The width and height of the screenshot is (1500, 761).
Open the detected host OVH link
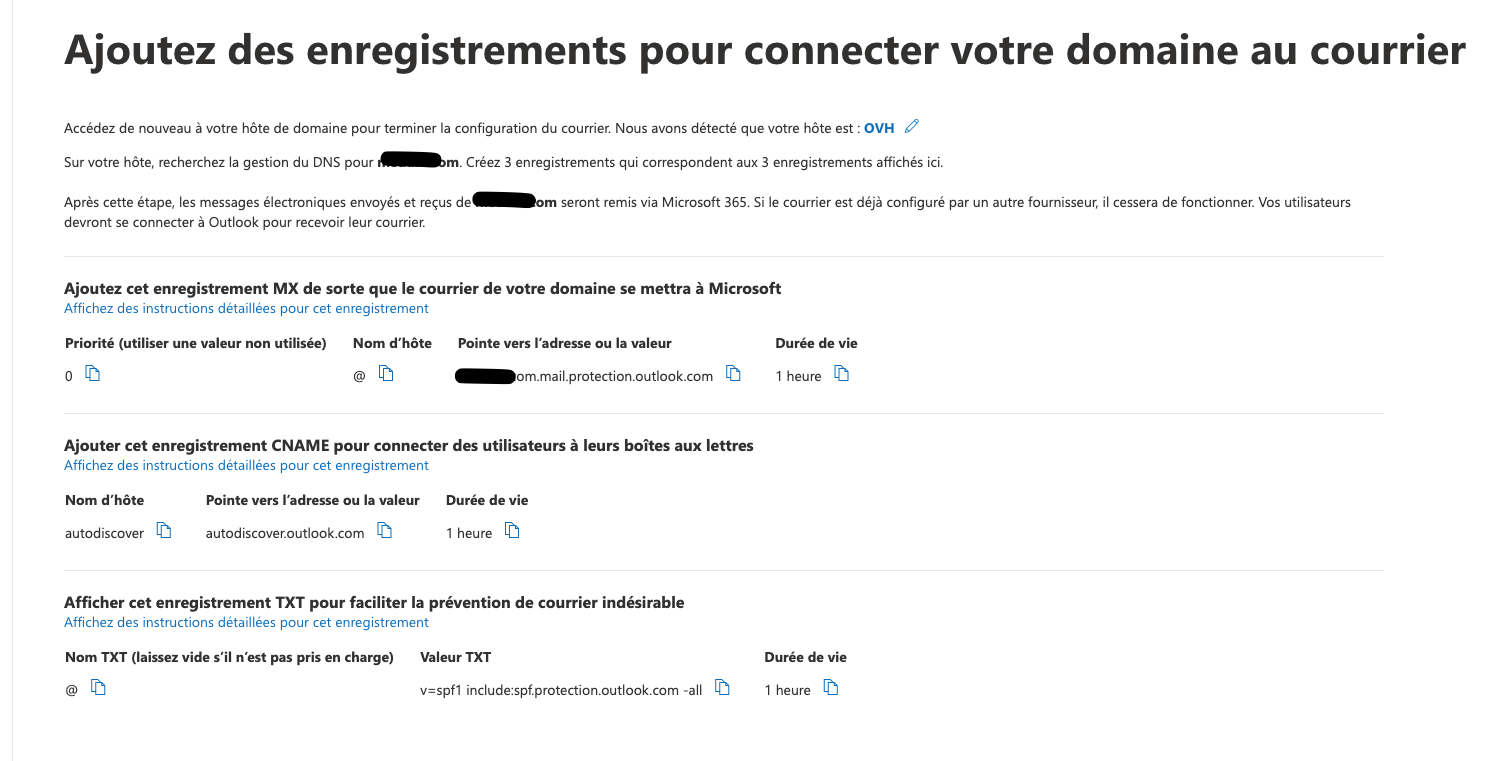(x=879, y=128)
